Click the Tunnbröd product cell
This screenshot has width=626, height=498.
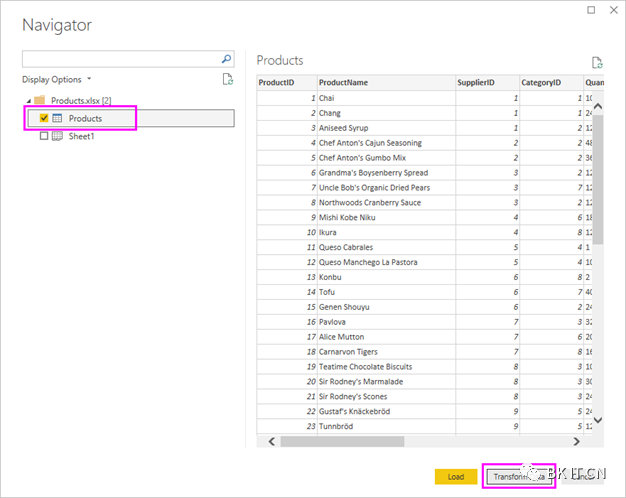click(386, 426)
